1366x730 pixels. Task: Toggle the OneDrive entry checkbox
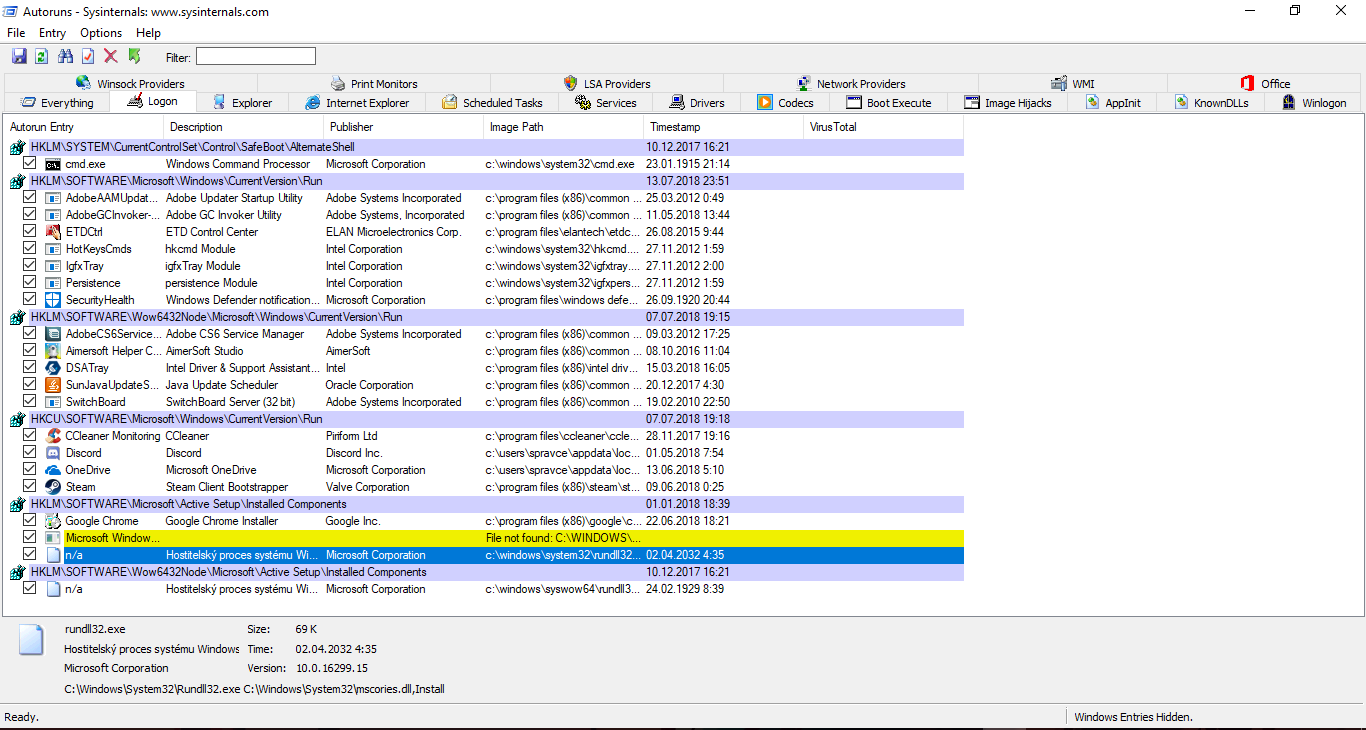[30, 470]
